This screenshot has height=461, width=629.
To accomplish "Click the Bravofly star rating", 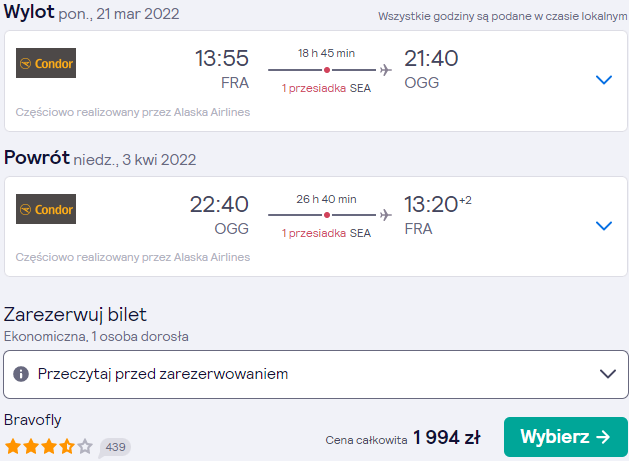I will 49,447.
